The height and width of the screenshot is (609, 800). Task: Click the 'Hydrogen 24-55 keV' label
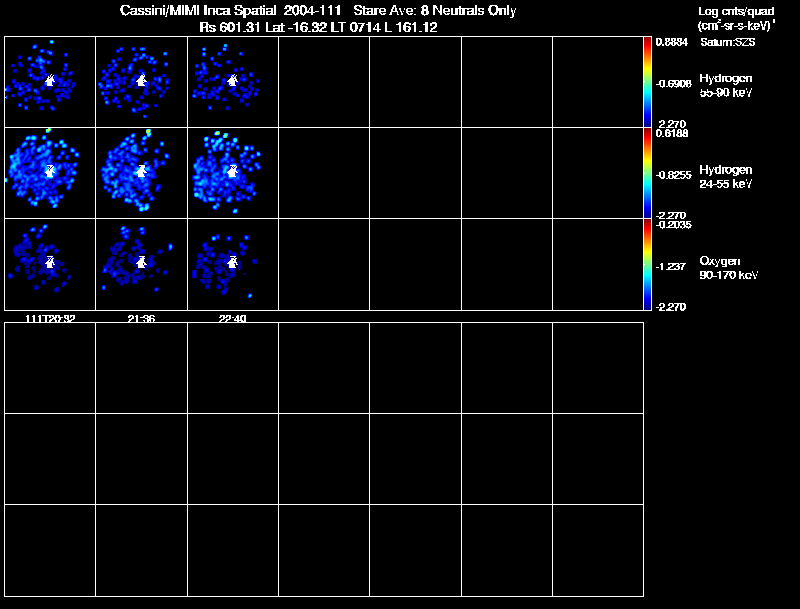click(726, 176)
